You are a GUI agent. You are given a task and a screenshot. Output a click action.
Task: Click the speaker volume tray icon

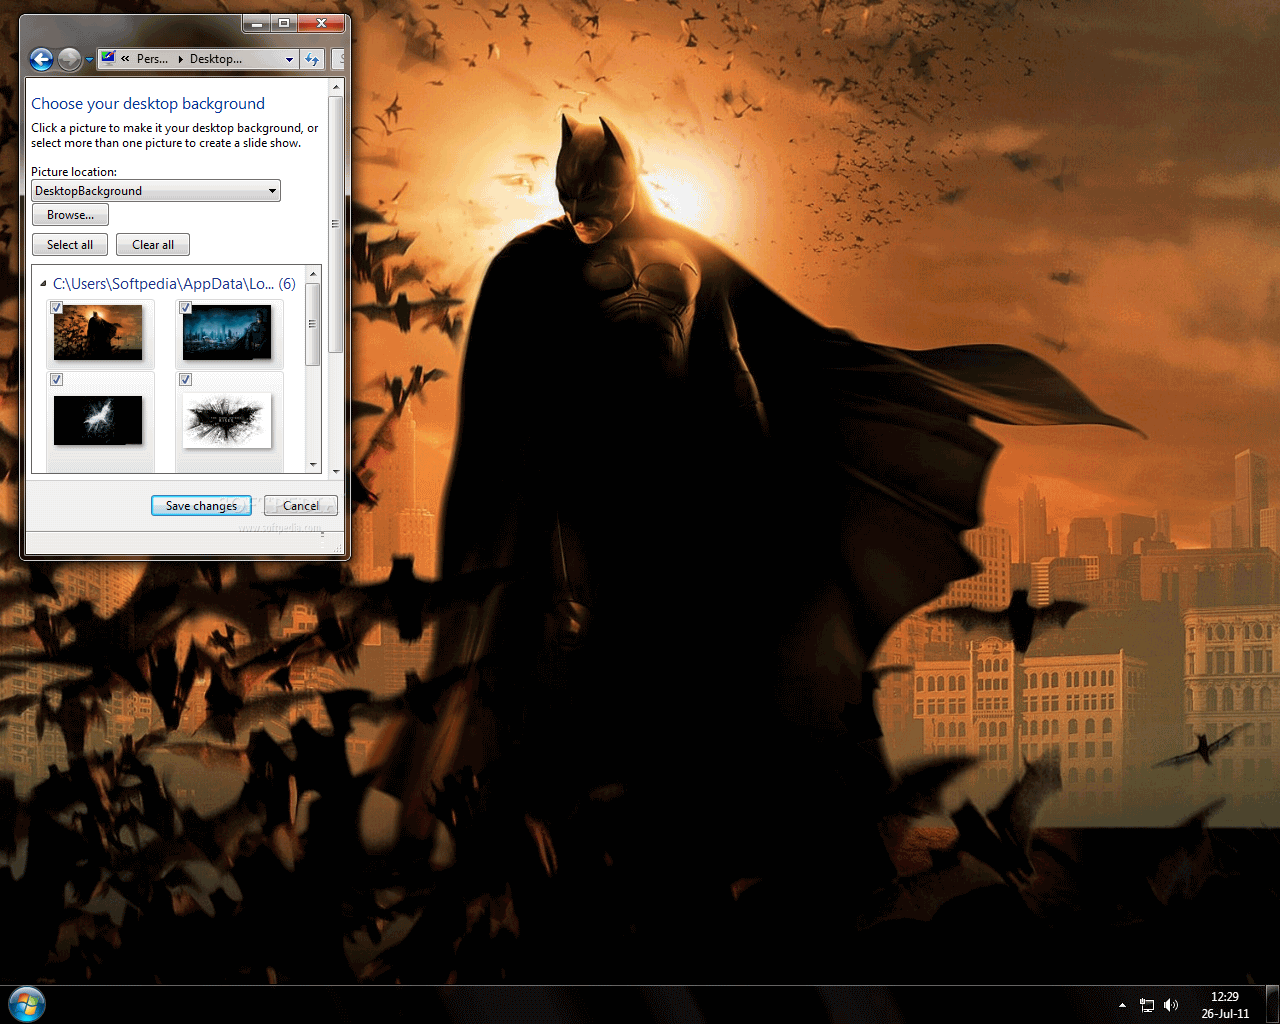point(1171,1005)
